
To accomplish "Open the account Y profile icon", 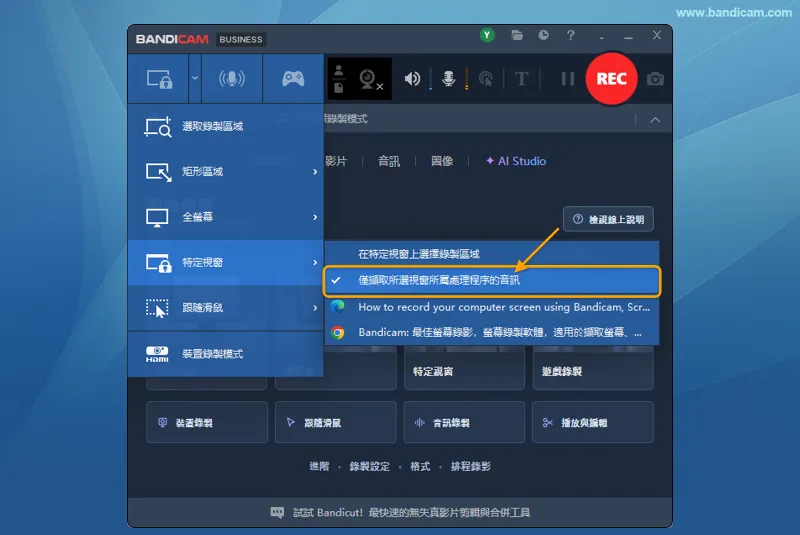I will click(487, 35).
